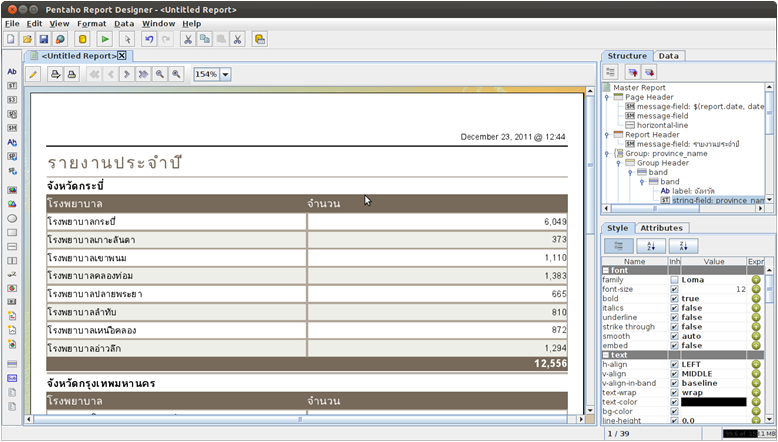
Task: Click the memory usage indicator in status bar
Action: coord(749,434)
